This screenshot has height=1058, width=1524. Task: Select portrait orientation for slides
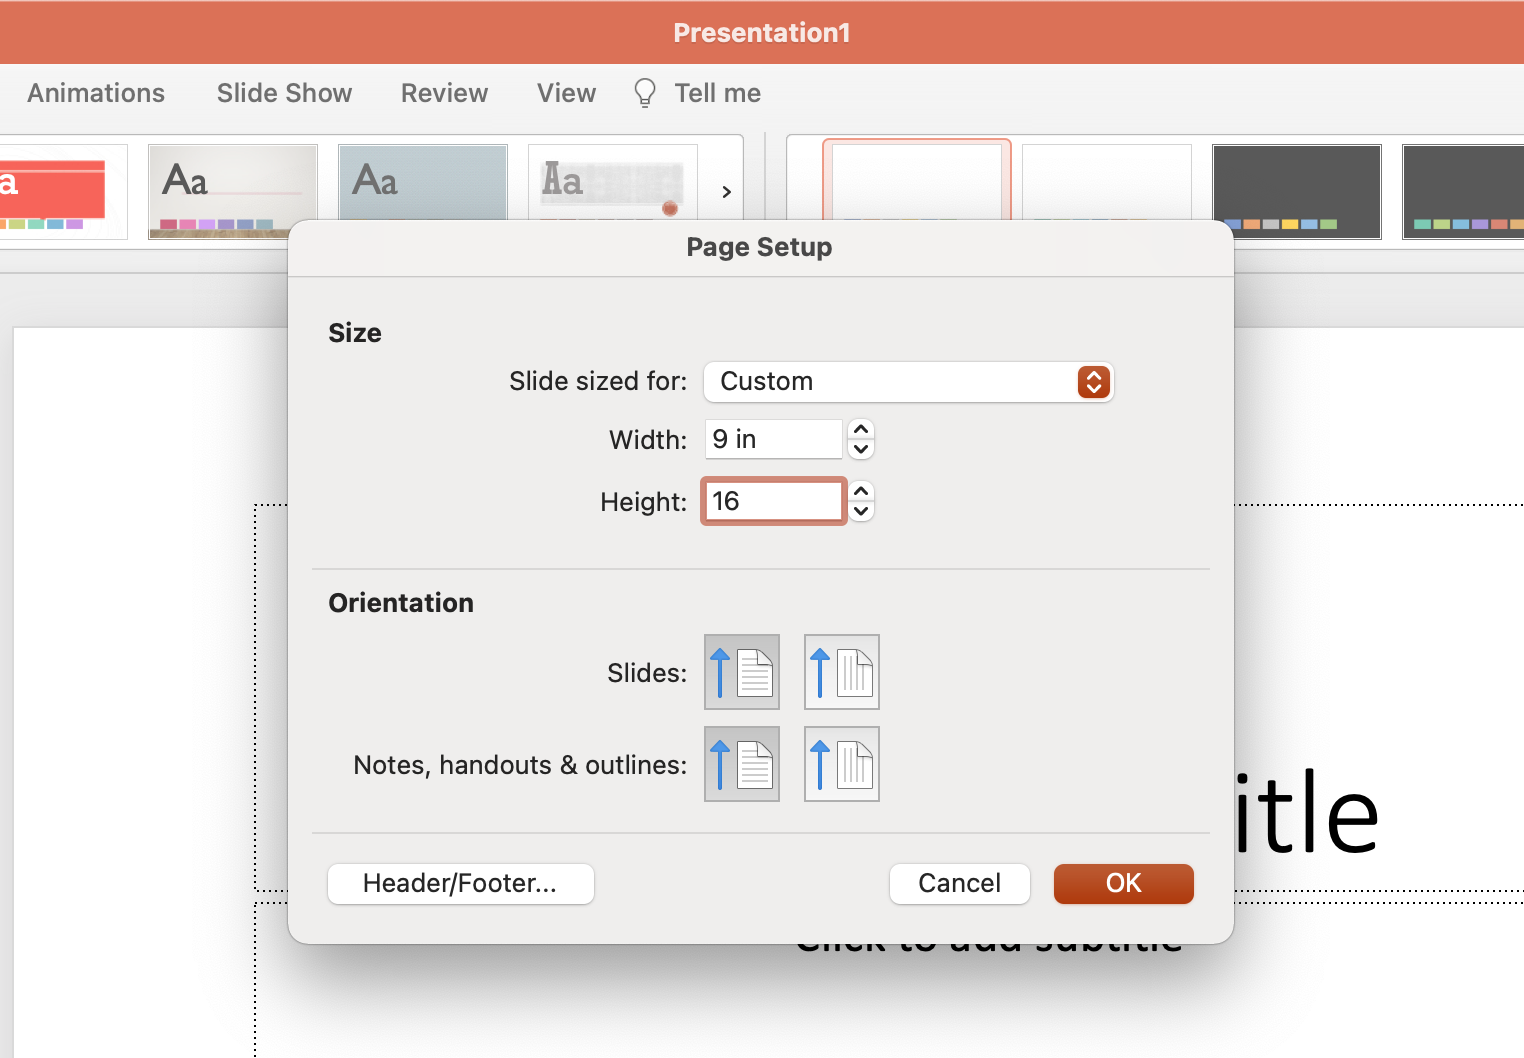tap(742, 672)
